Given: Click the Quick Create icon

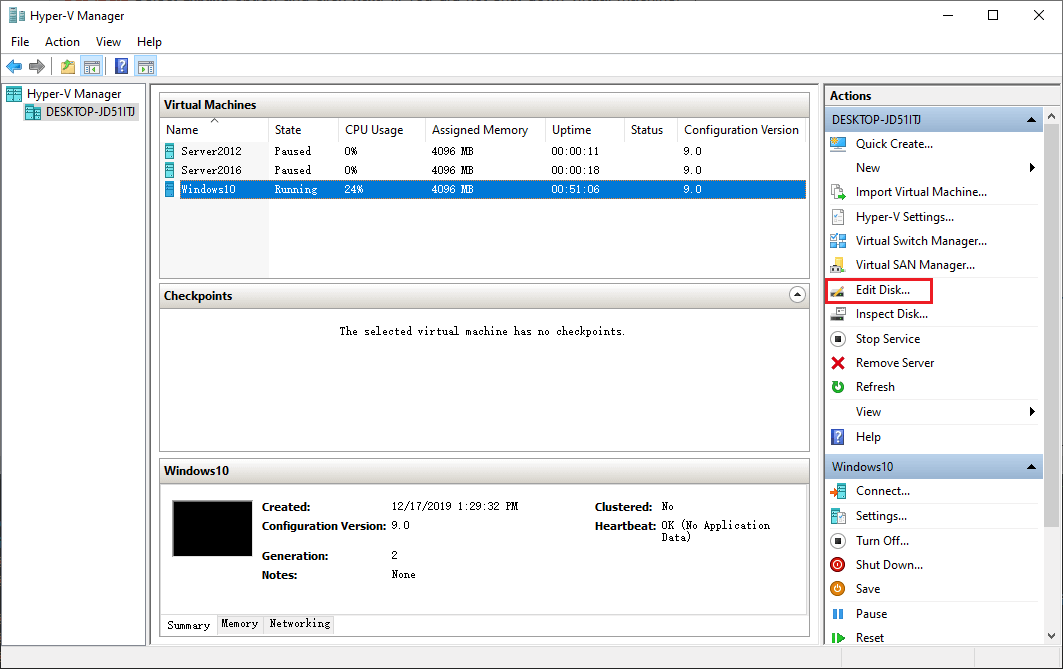Looking at the screenshot, I should point(838,144).
